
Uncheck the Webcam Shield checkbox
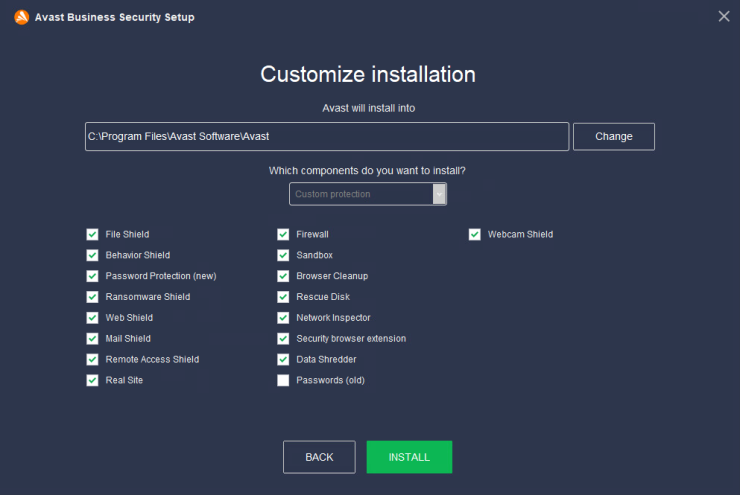click(x=475, y=235)
